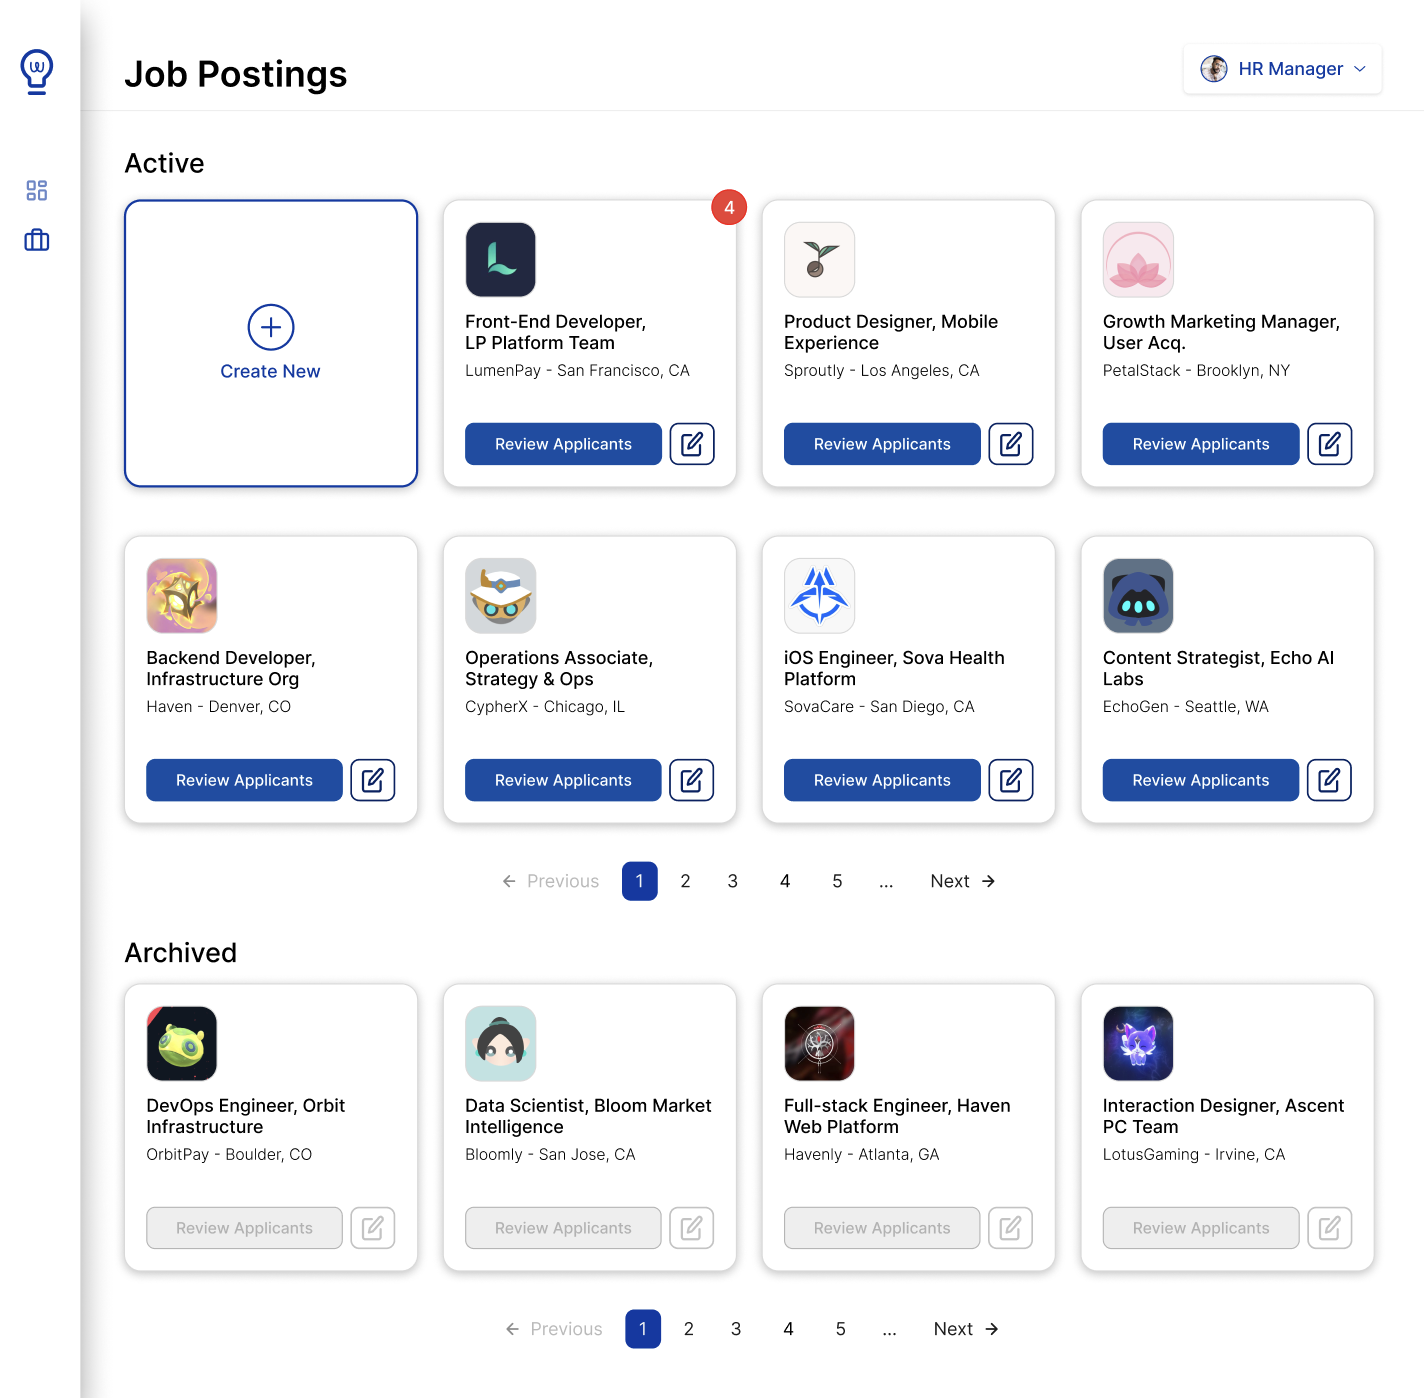Click the Bloomly company logo

(501, 1044)
